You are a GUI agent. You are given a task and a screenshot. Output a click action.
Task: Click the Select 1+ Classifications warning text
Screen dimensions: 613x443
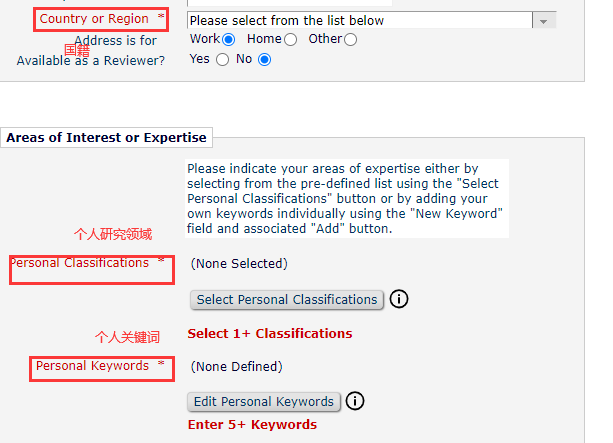pyautogui.click(x=270, y=333)
